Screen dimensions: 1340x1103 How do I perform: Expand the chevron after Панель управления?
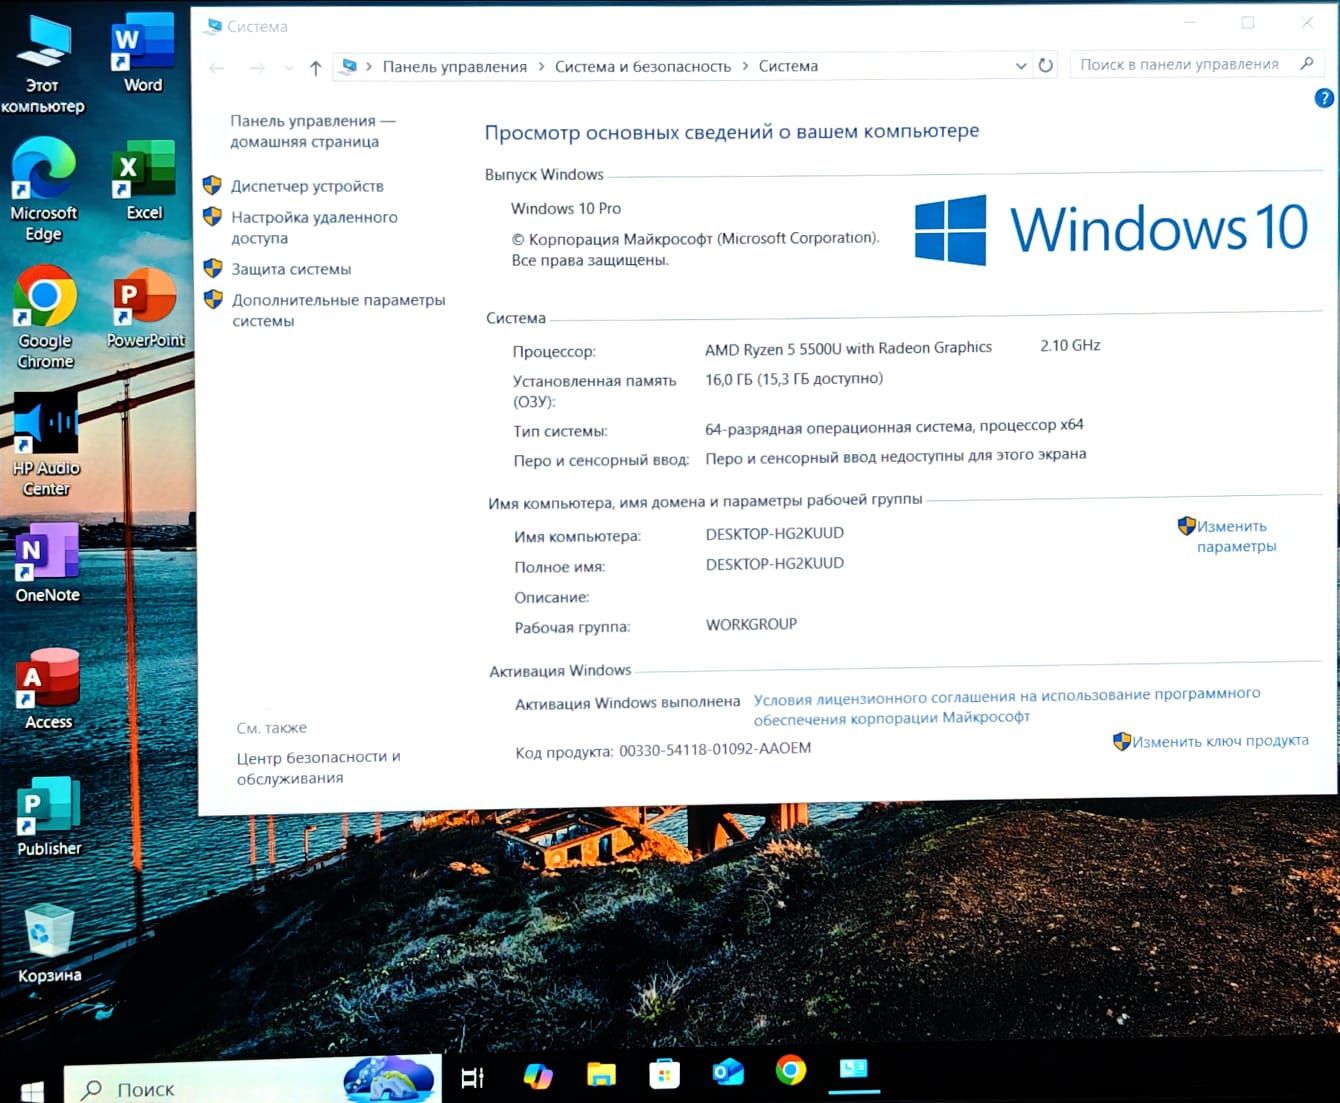pyautogui.click(x=541, y=67)
